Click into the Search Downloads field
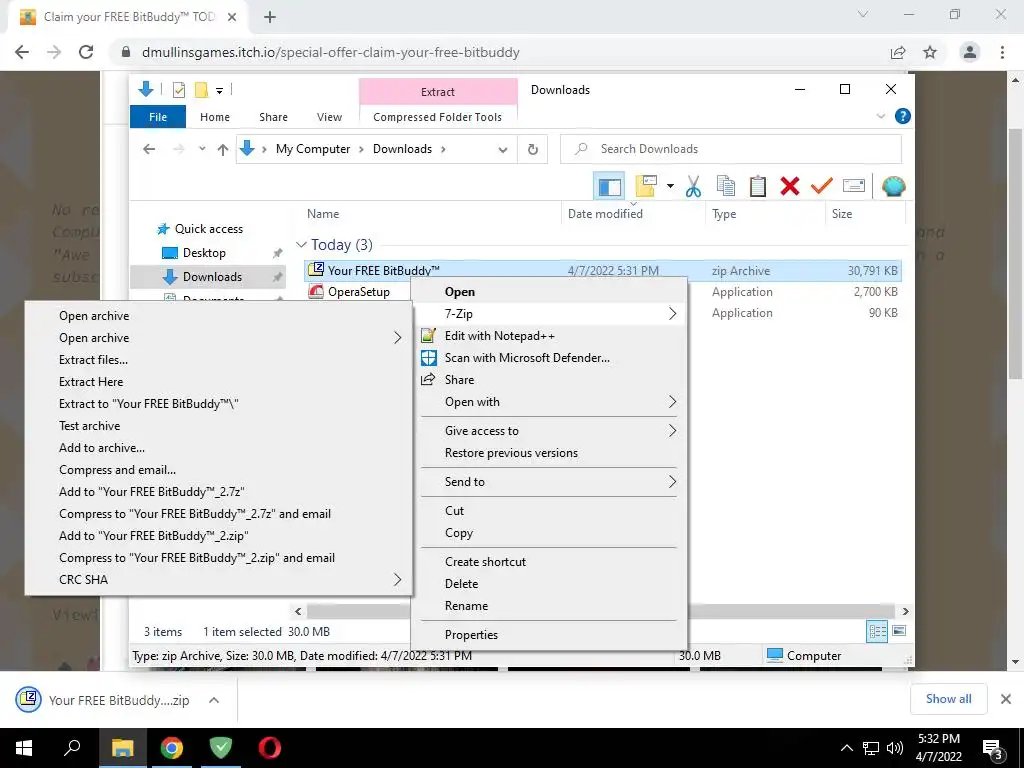 click(x=731, y=149)
